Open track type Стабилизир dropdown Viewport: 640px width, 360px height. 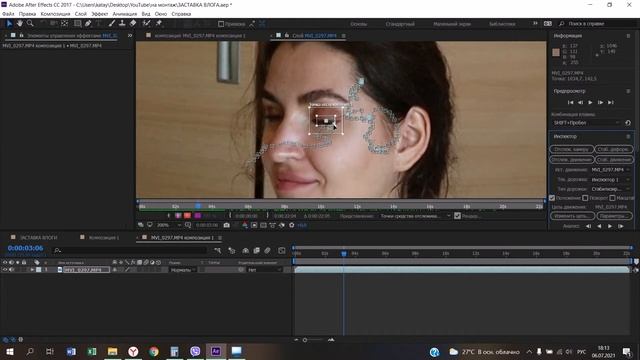point(610,189)
